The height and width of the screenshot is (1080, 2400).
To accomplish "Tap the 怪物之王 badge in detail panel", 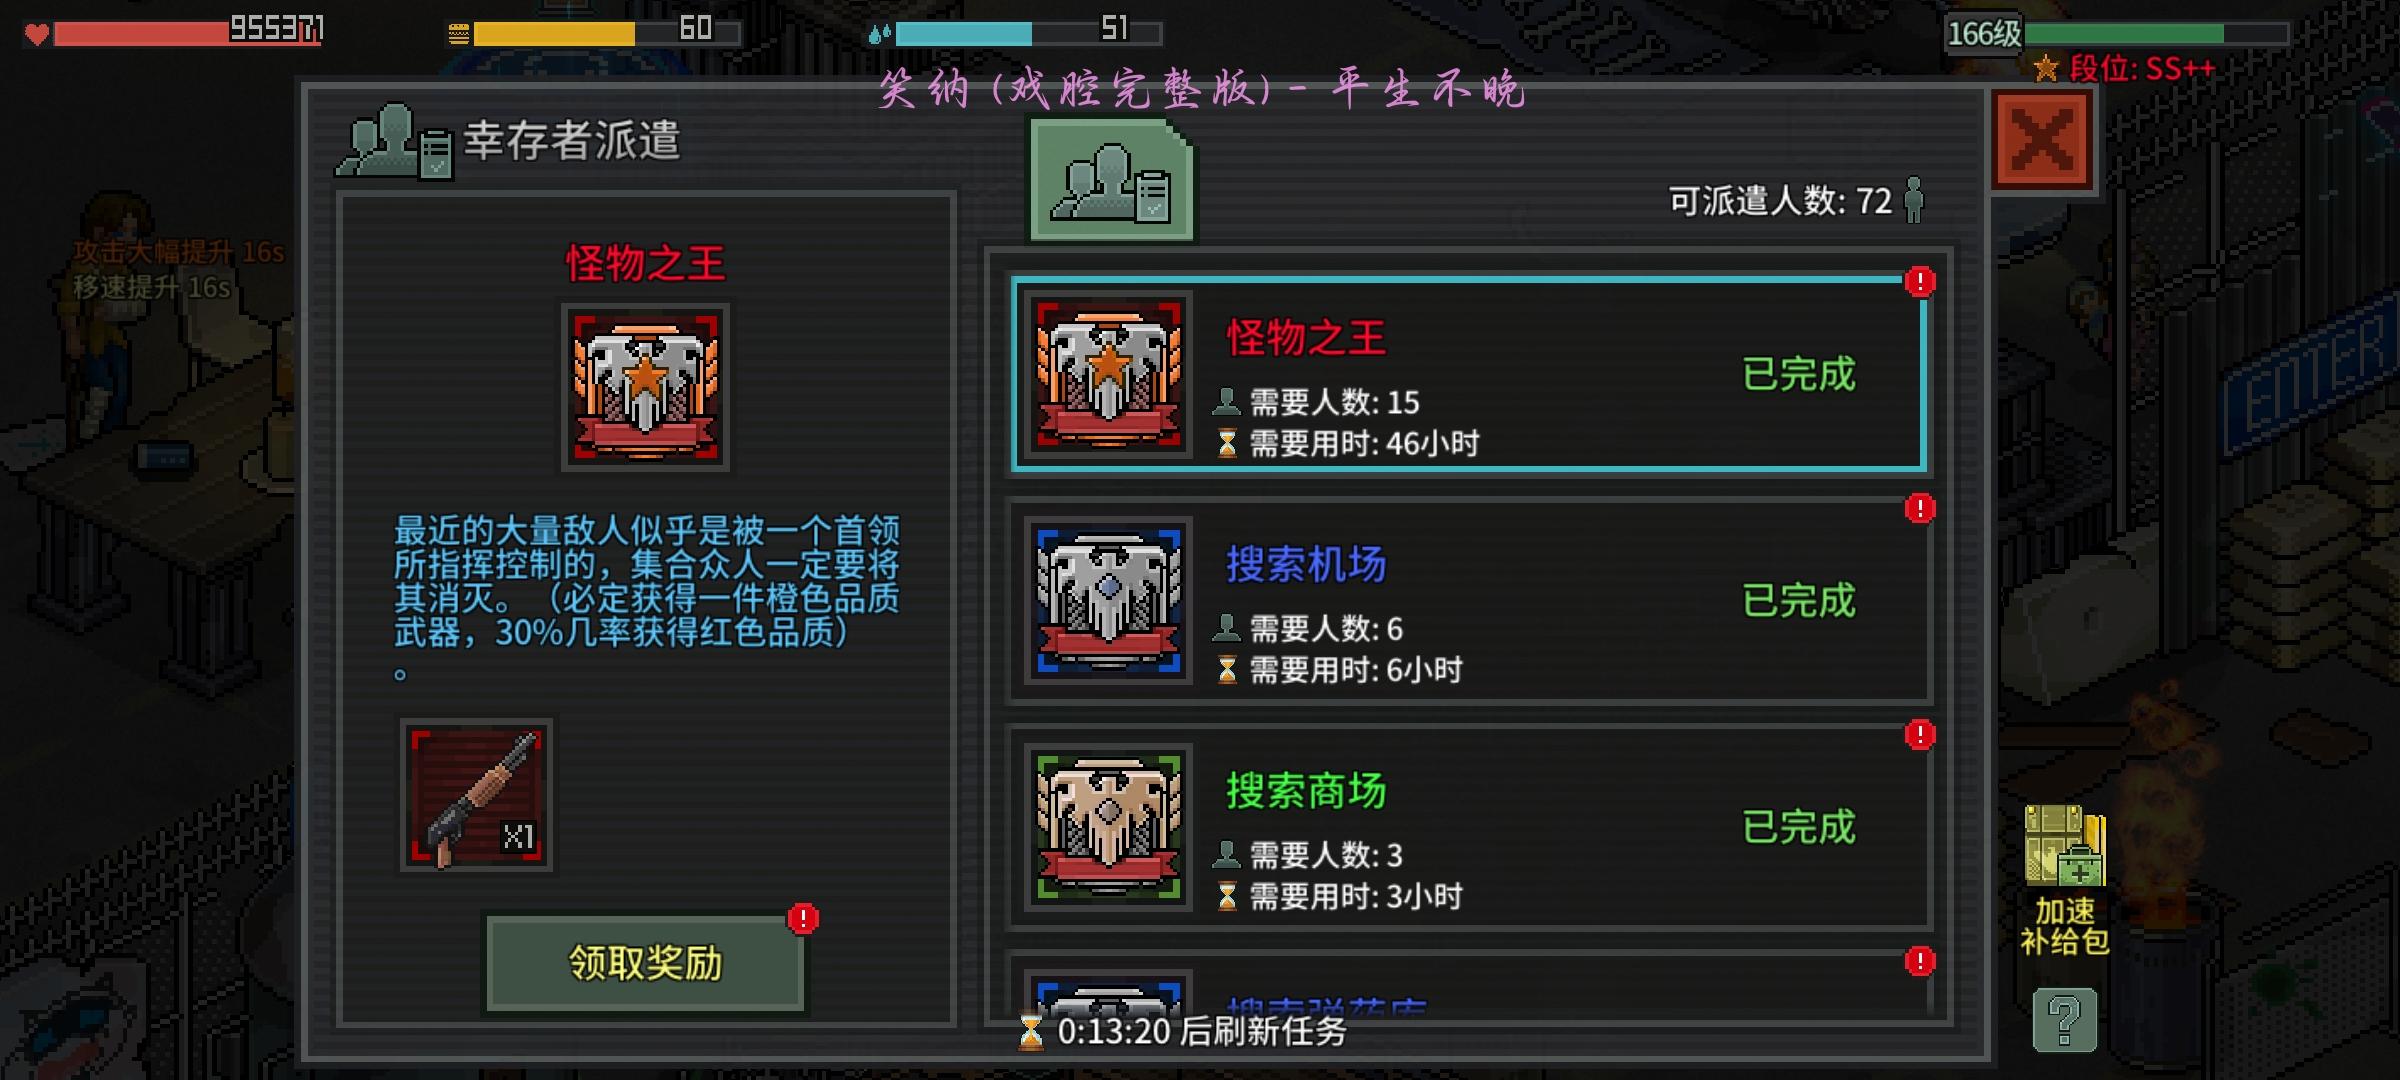I will pos(645,387).
